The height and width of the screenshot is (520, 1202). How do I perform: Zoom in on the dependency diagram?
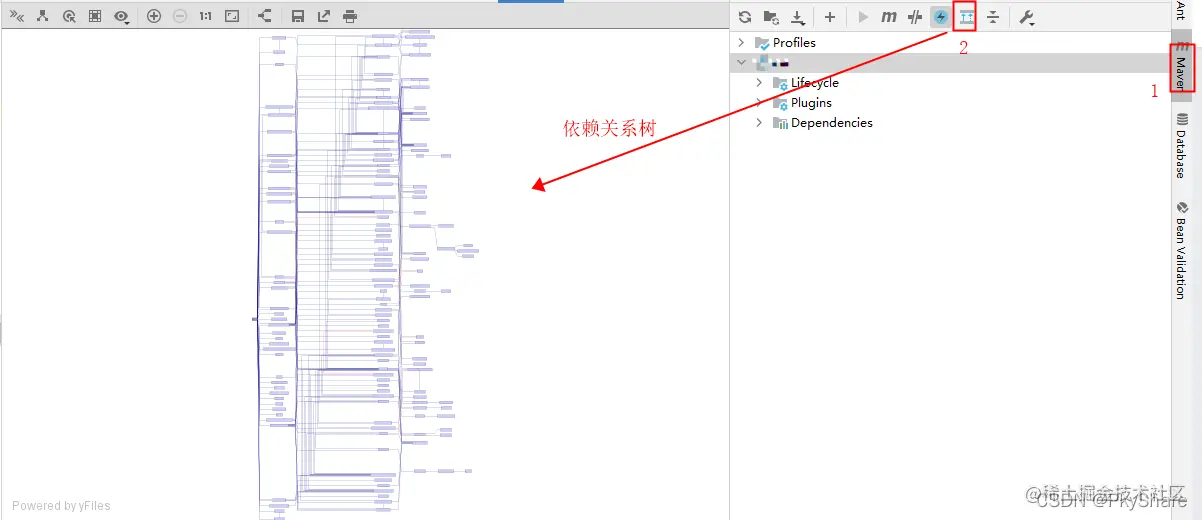pyautogui.click(x=153, y=16)
